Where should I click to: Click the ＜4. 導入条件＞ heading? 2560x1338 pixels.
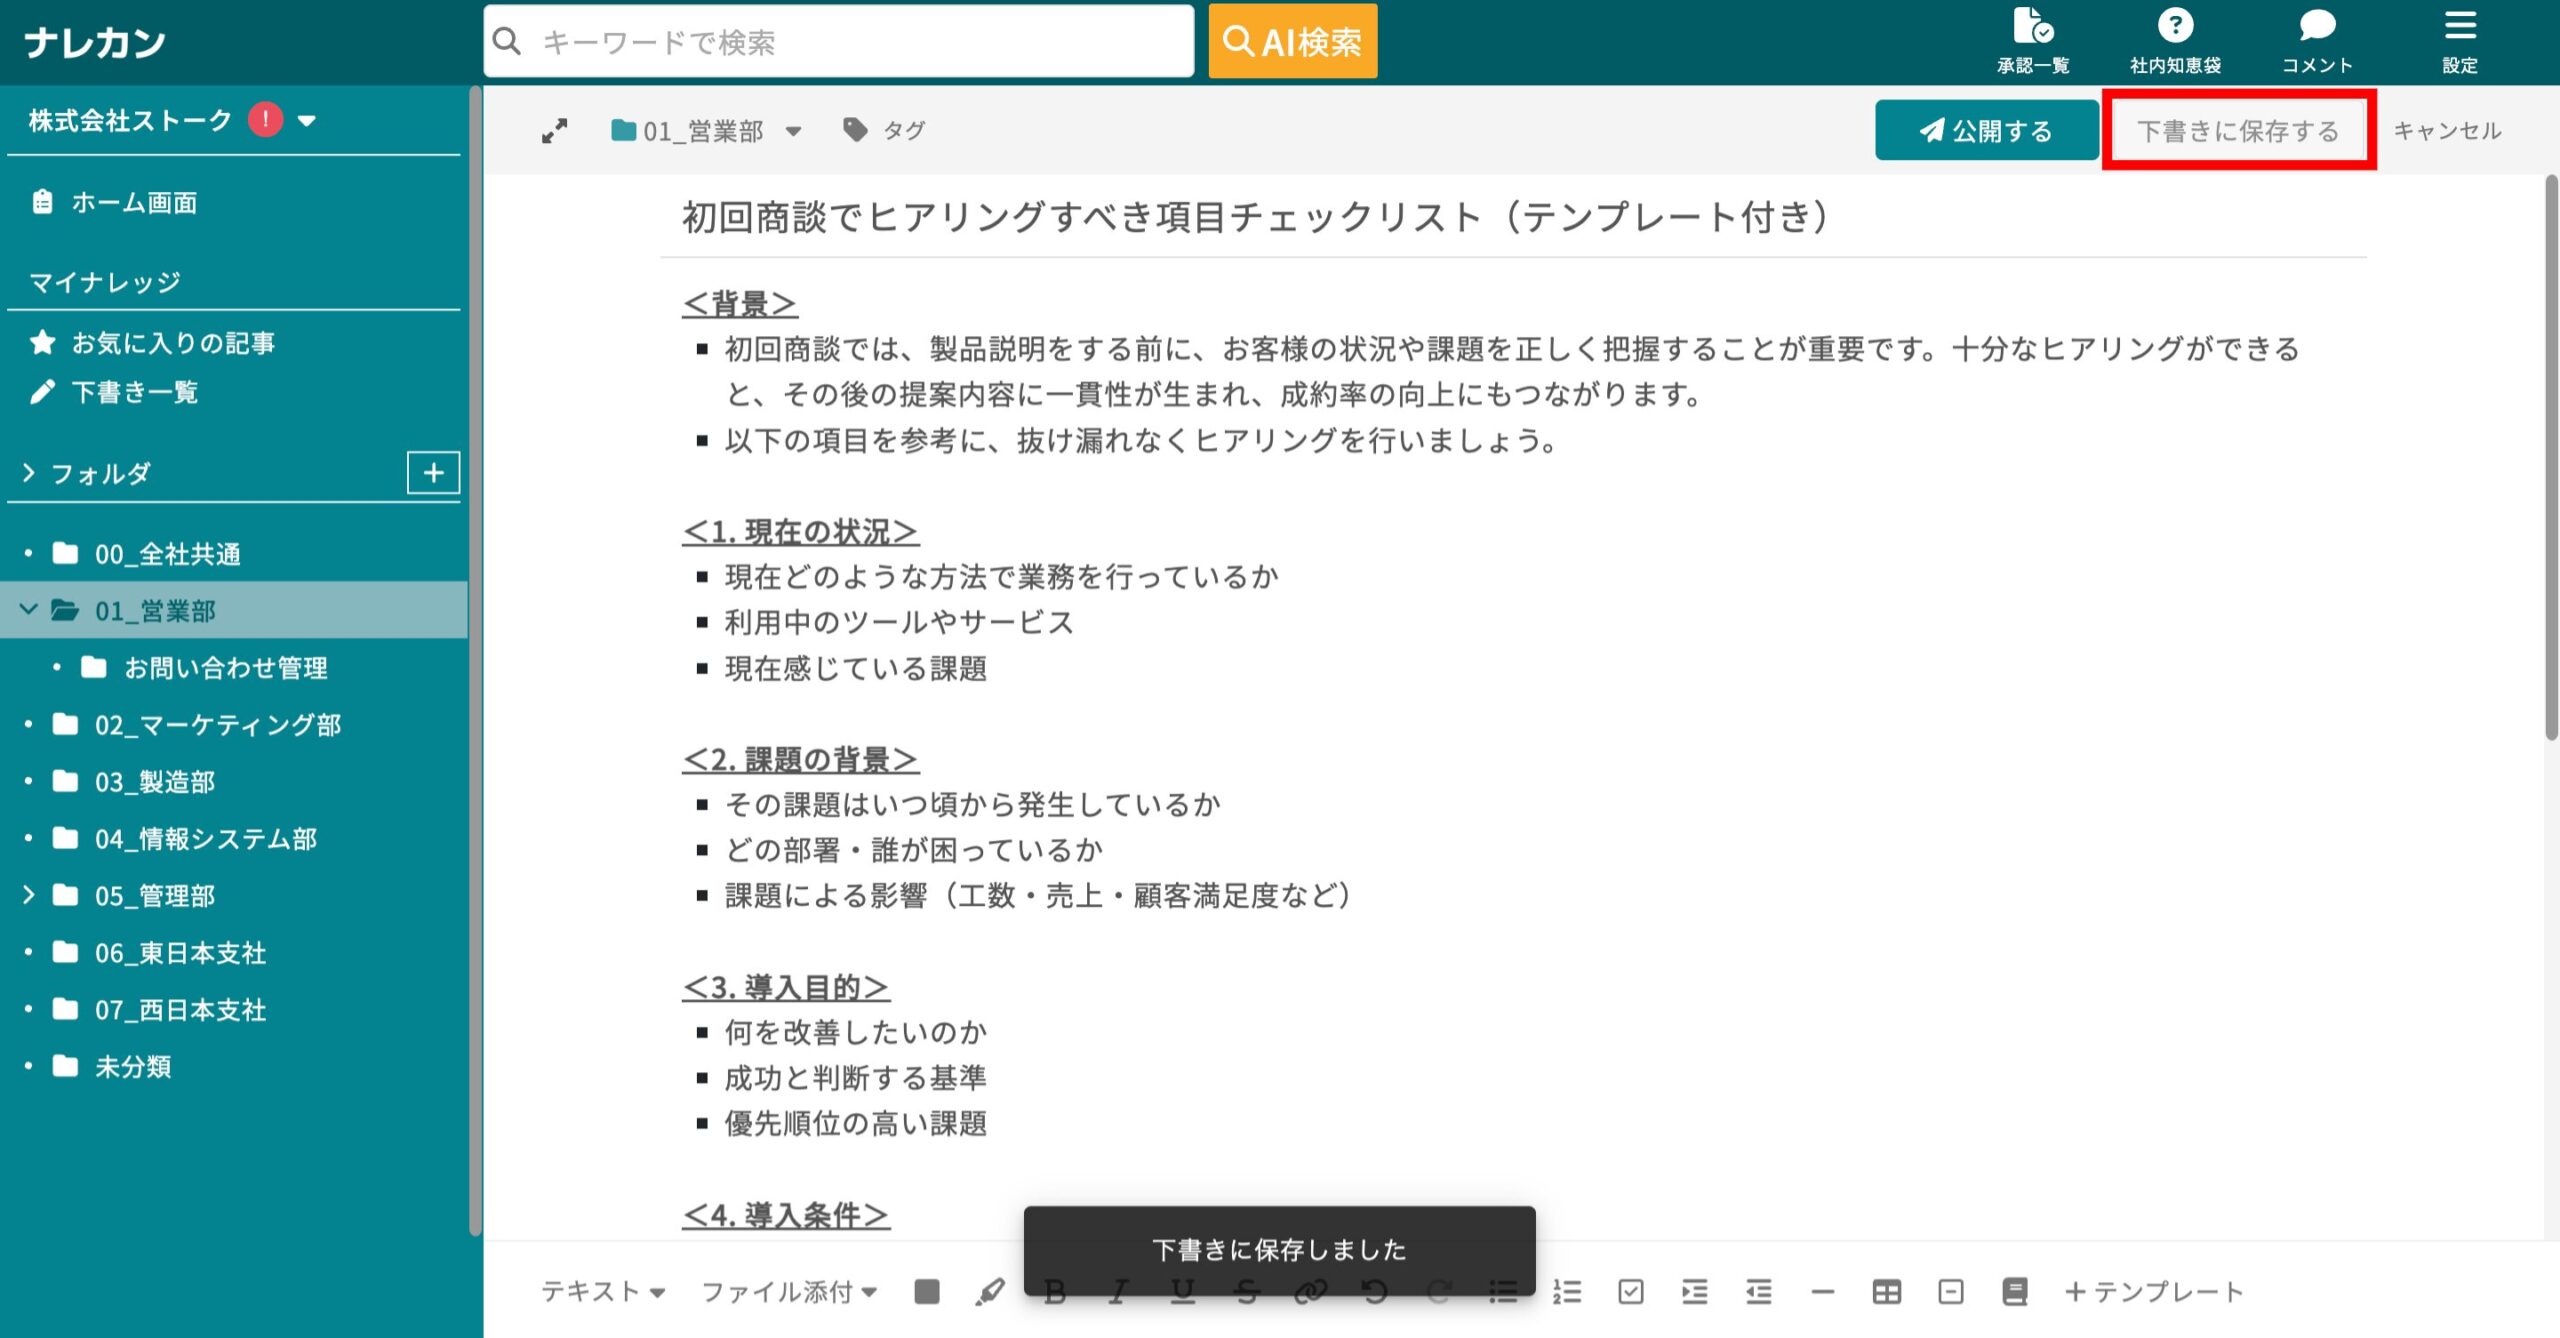tap(786, 1215)
